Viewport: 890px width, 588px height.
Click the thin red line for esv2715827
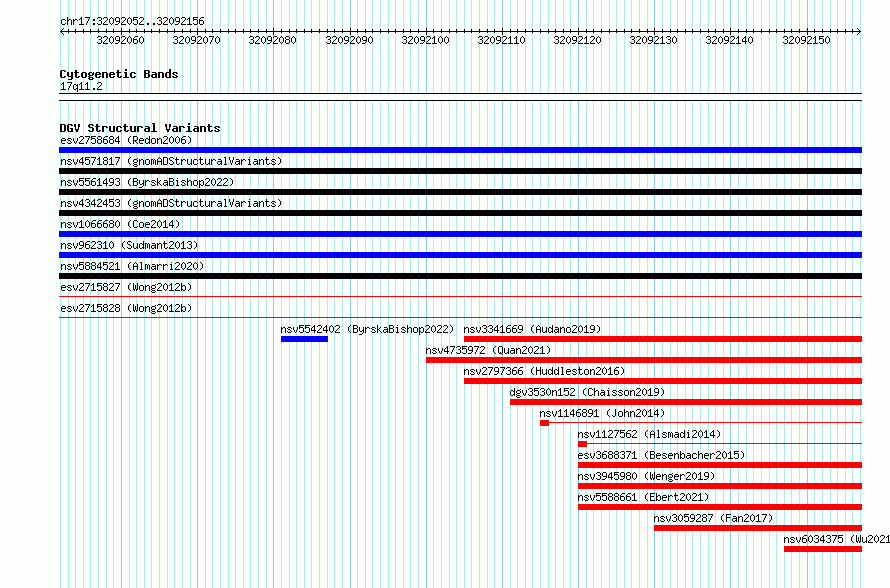pyautogui.click(x=460, y=296)
